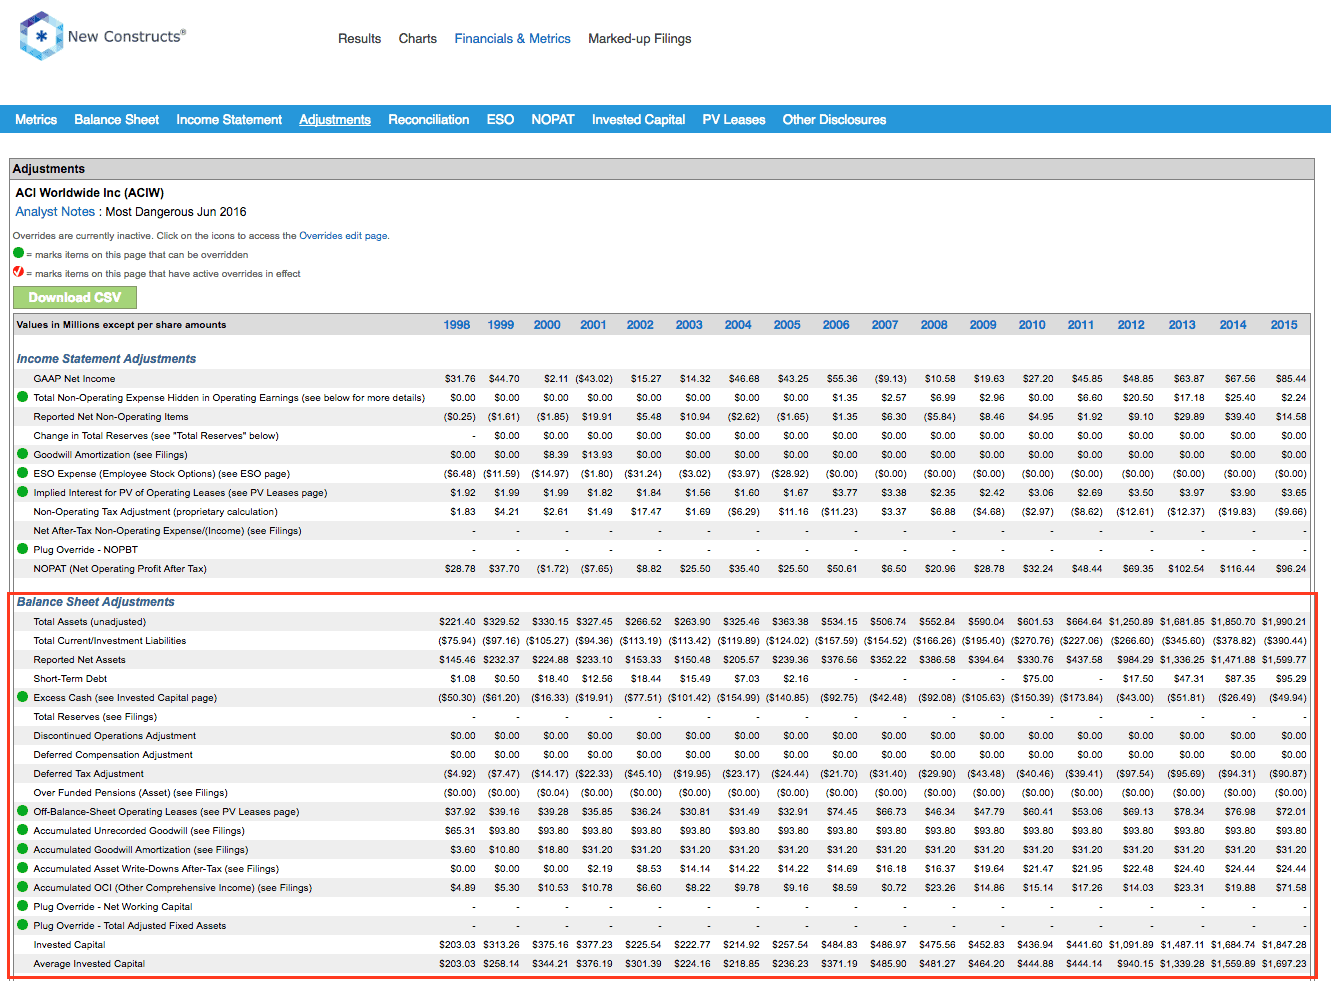This screenshot has height=981, width=1331.
Task: Switch to the NOPAT tab
Action: point(553,119)
